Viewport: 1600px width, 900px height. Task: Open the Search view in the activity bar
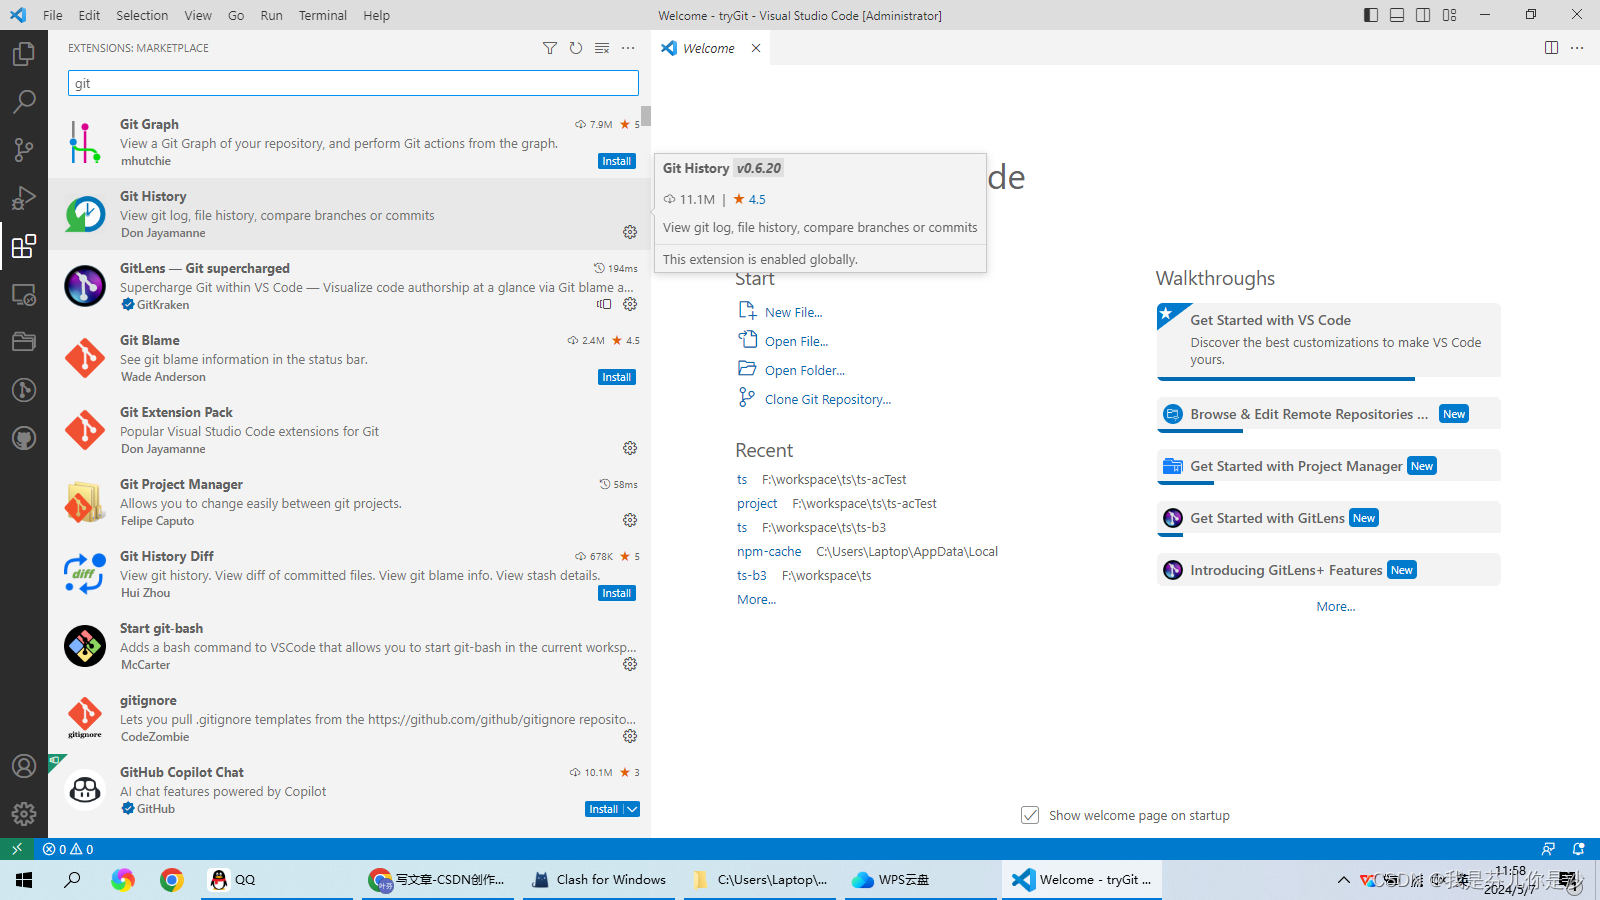pos(24,101)
